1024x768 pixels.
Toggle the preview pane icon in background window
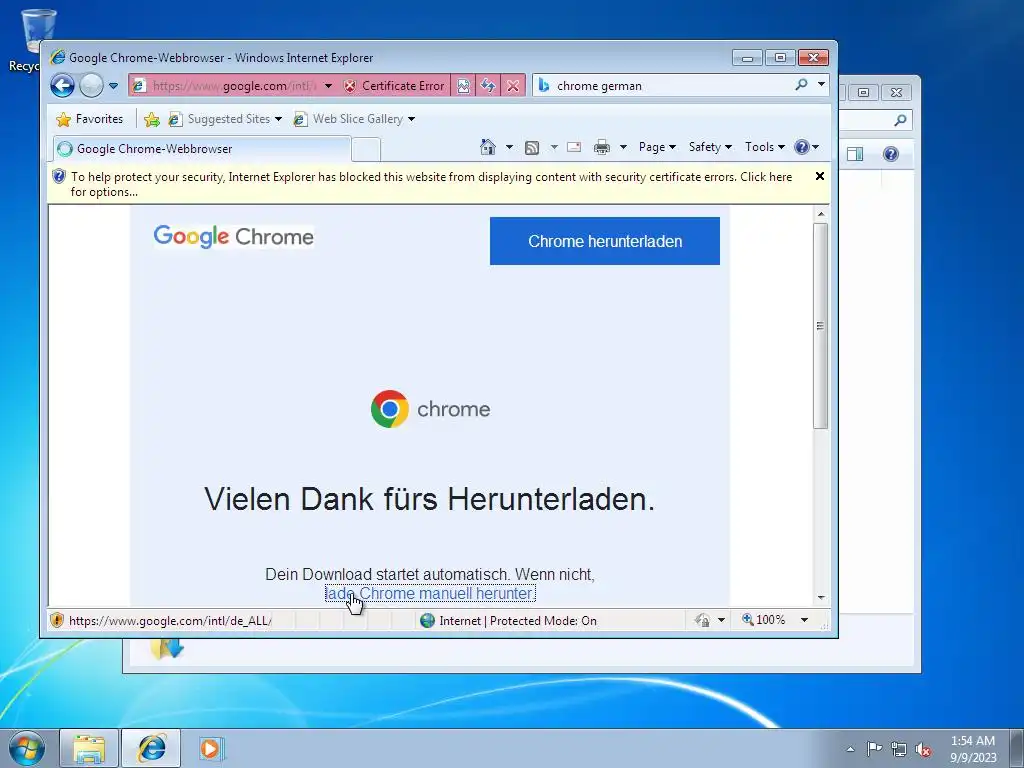855,154
